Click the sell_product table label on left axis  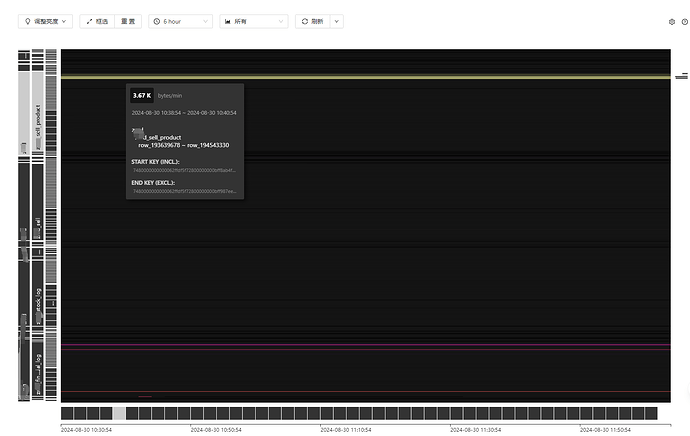click(x=38, y=127)
